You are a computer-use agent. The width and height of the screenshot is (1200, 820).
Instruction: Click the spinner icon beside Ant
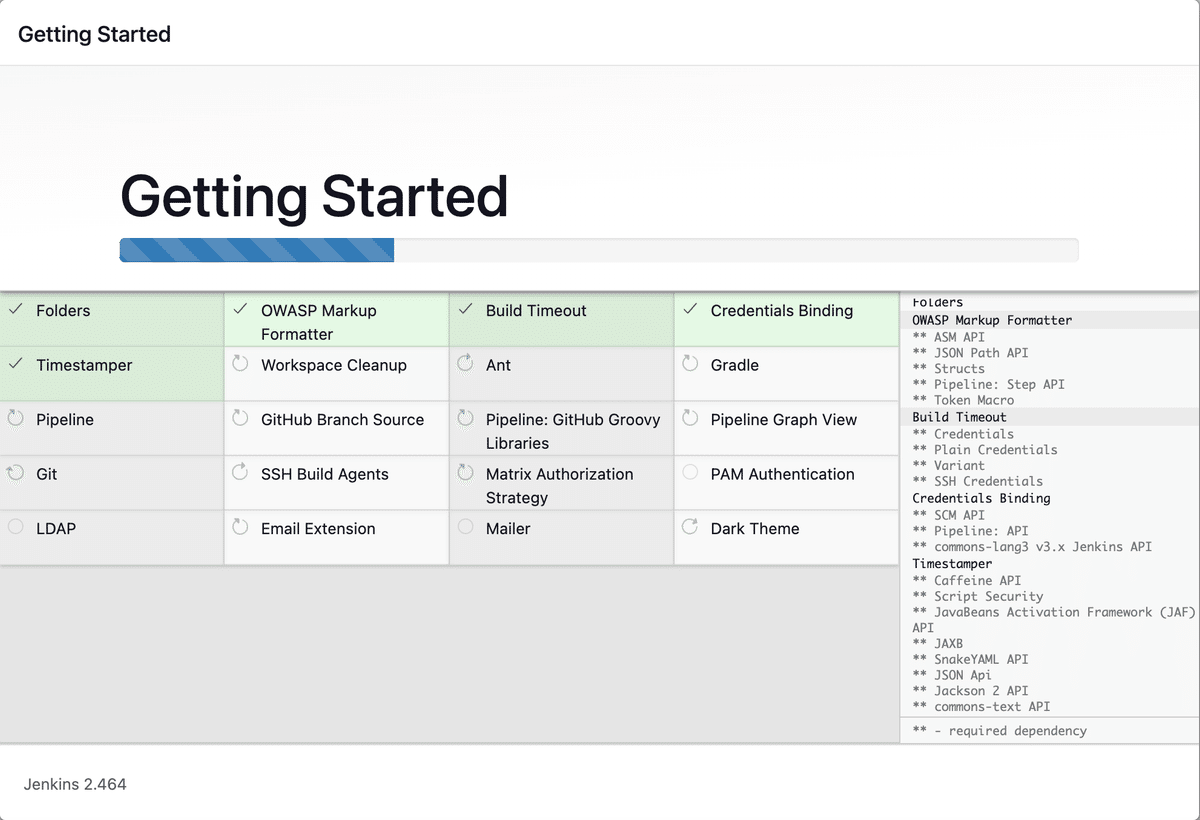(465, 363)
